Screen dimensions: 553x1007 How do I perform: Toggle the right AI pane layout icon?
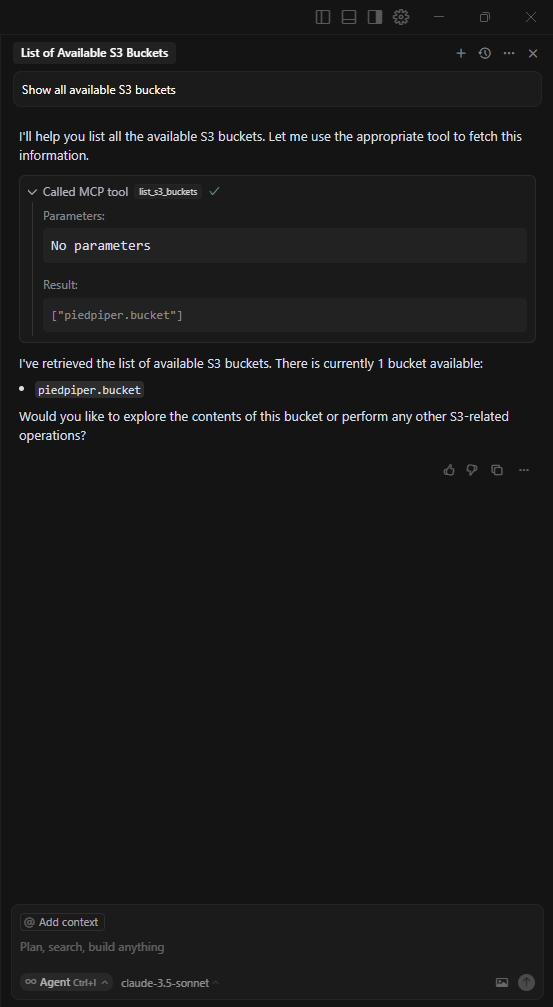375,17
